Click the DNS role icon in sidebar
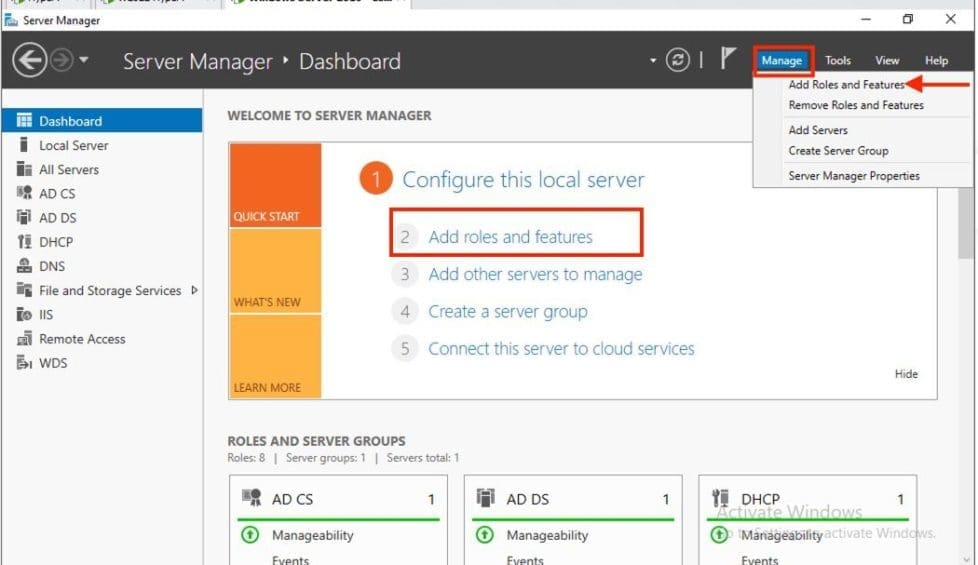This screenshot has width=978, height=565. tap(25, 266)
